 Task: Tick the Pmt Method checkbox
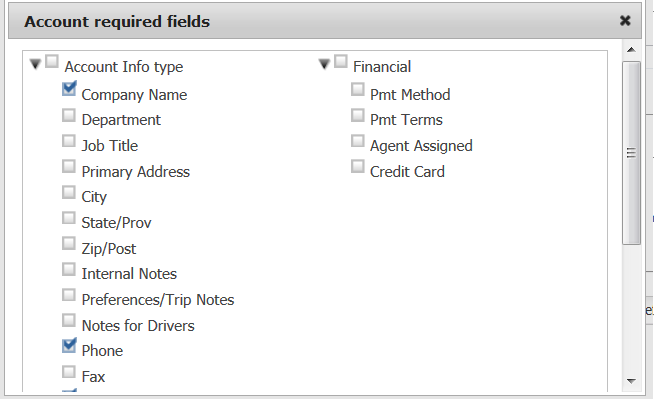357,90
